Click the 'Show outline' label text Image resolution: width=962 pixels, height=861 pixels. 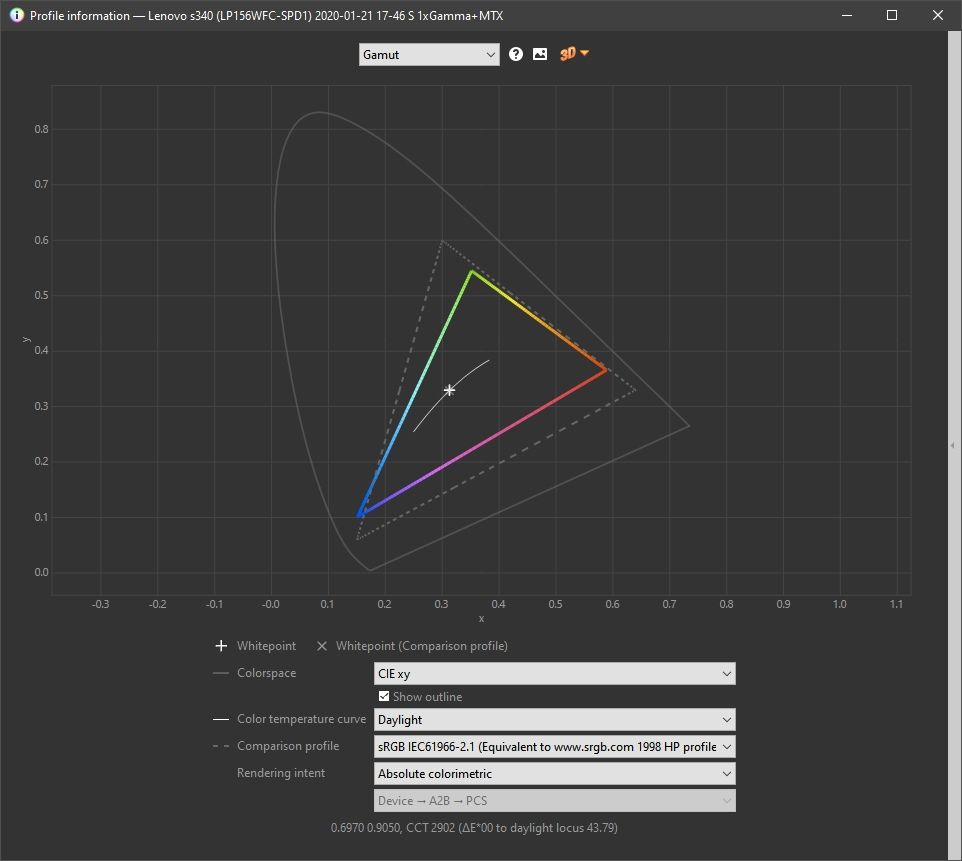[x=428, y=697]
